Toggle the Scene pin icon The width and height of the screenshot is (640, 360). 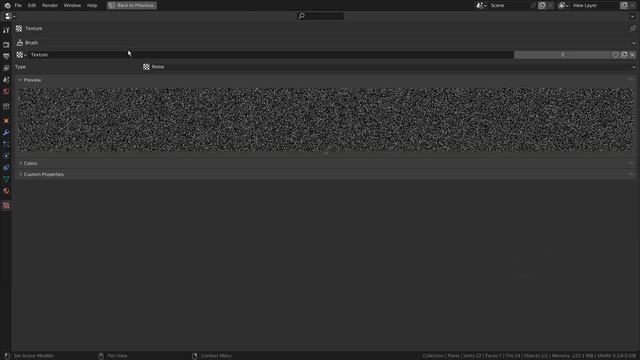533,5
